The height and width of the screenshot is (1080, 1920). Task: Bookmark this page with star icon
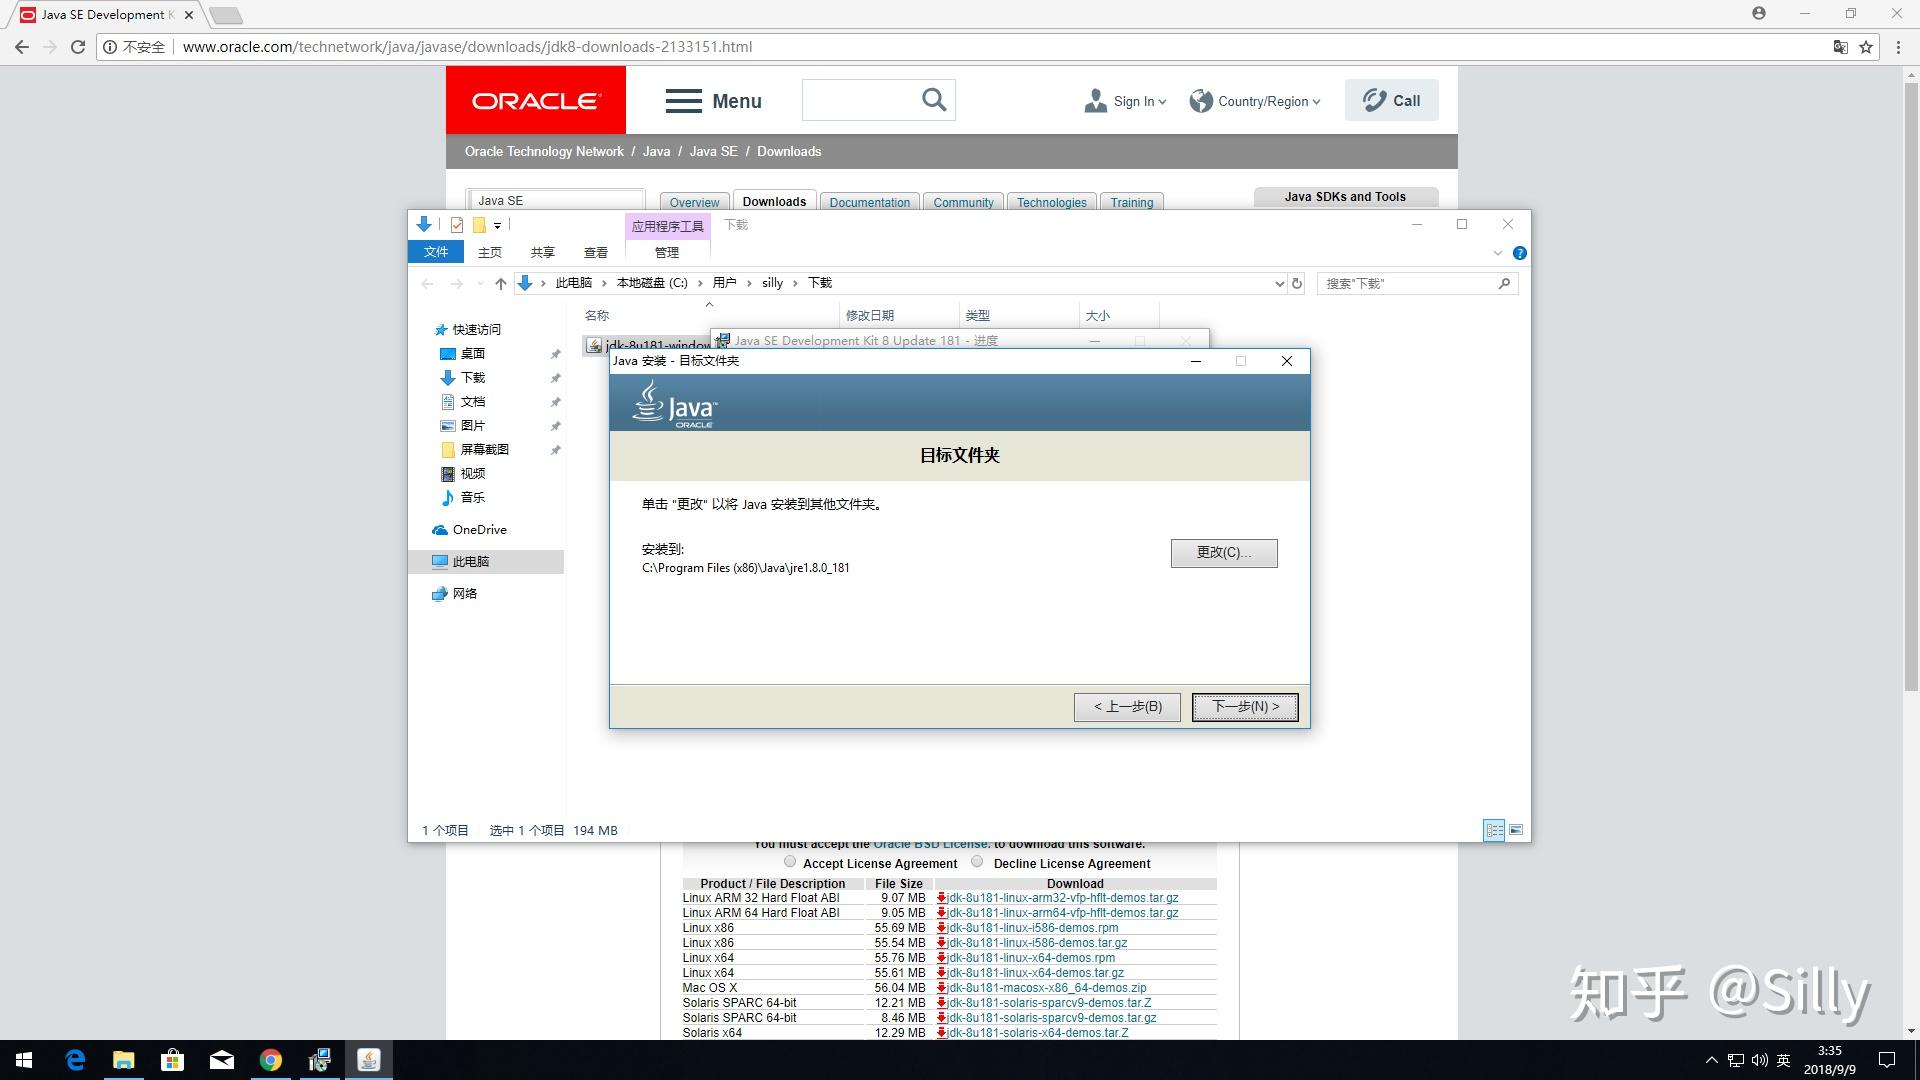[x=1866, y=47]
